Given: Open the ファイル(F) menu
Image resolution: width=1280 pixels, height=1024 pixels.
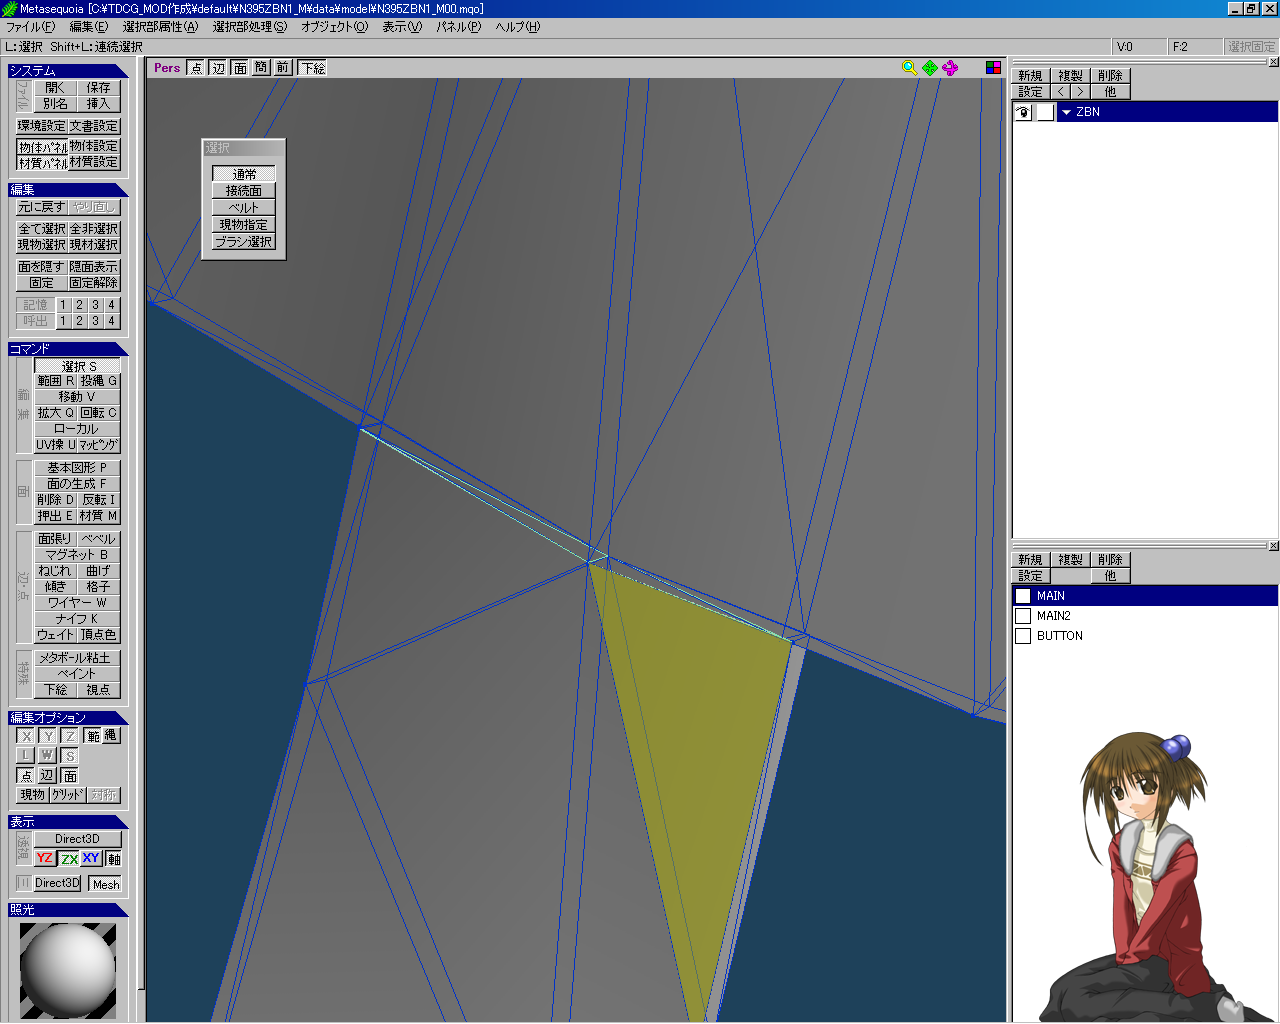Looking at the screenshot, I should pyautogui.click(x=30, y=27).
